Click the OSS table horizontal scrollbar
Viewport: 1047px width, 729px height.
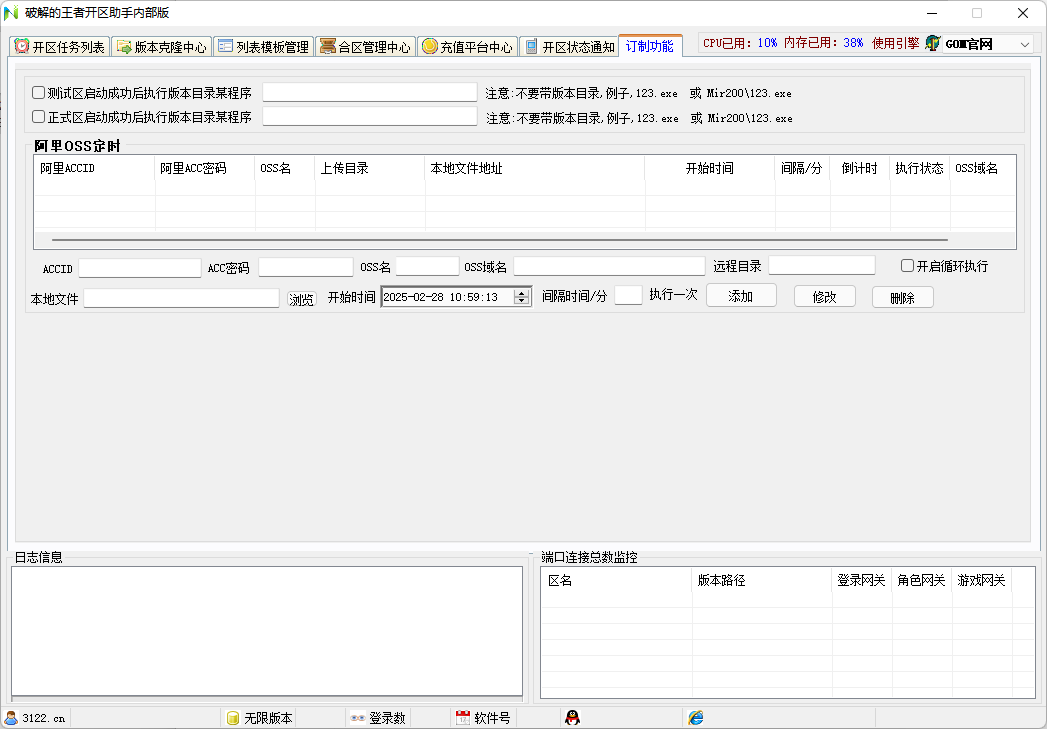tap(499, 239)
